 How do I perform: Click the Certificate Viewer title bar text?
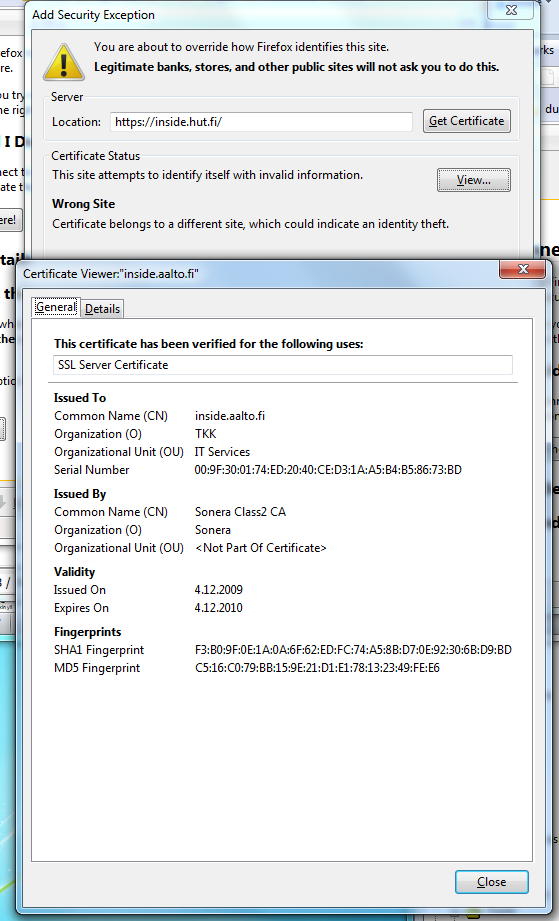point(111,274)
